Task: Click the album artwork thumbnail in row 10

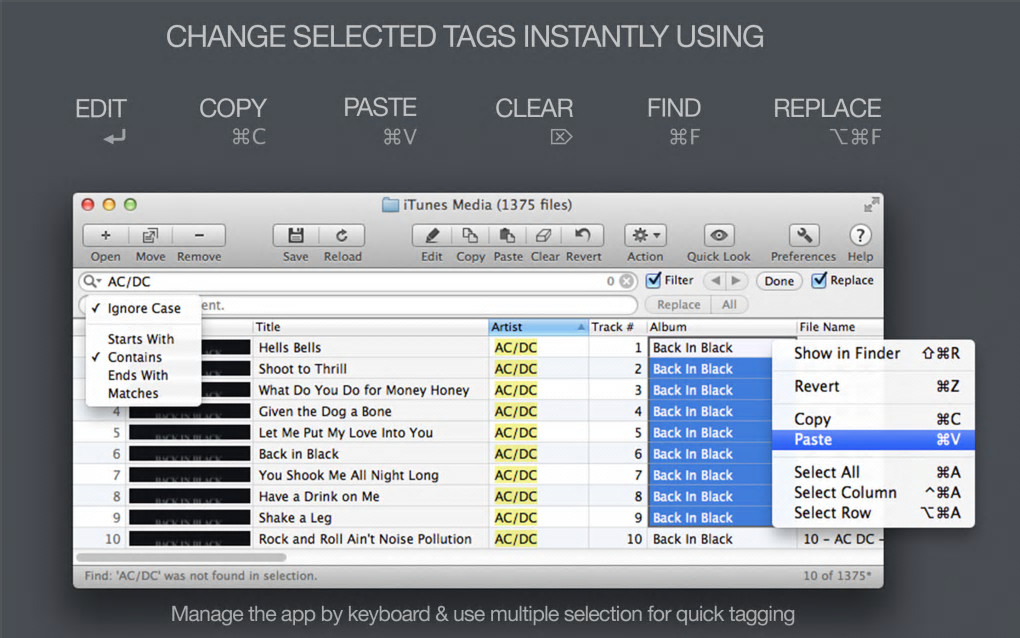Action: point(189,539)
